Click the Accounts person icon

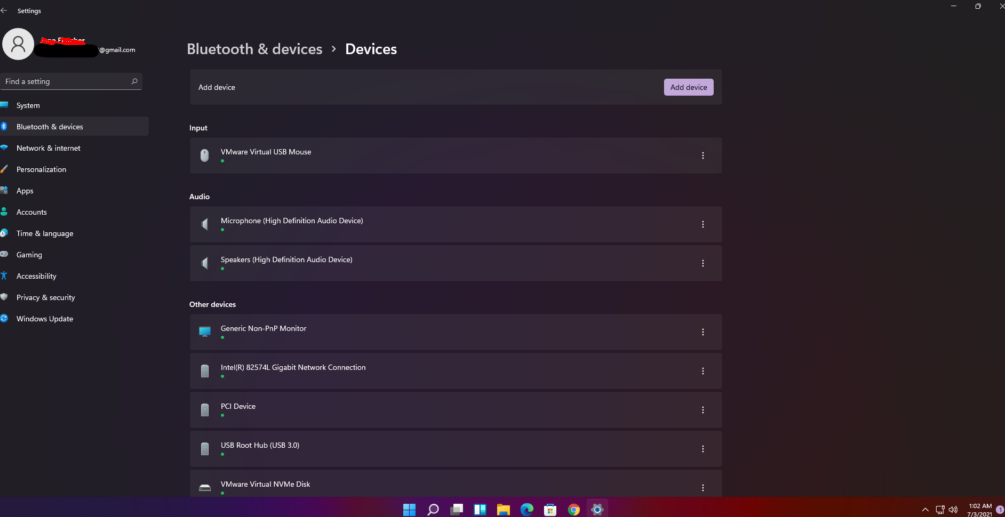point(5,212)
